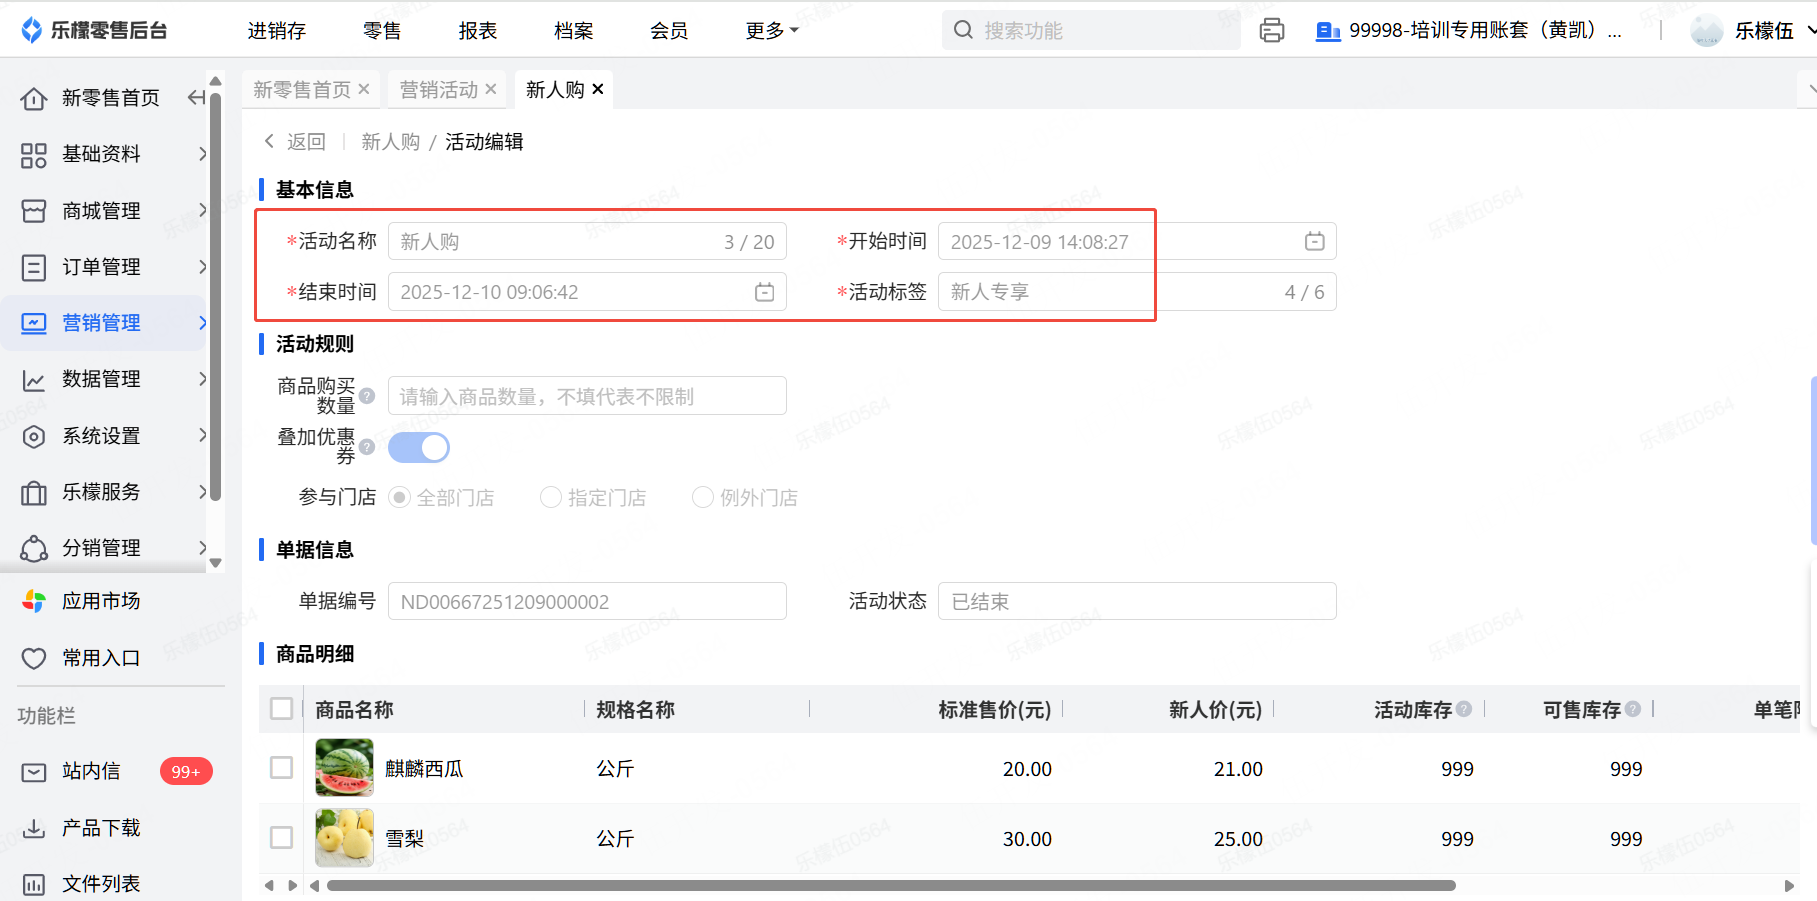Click the 营销管理 monitor icon
This screenshot has height=901, width=1817.
coord(34,323)
